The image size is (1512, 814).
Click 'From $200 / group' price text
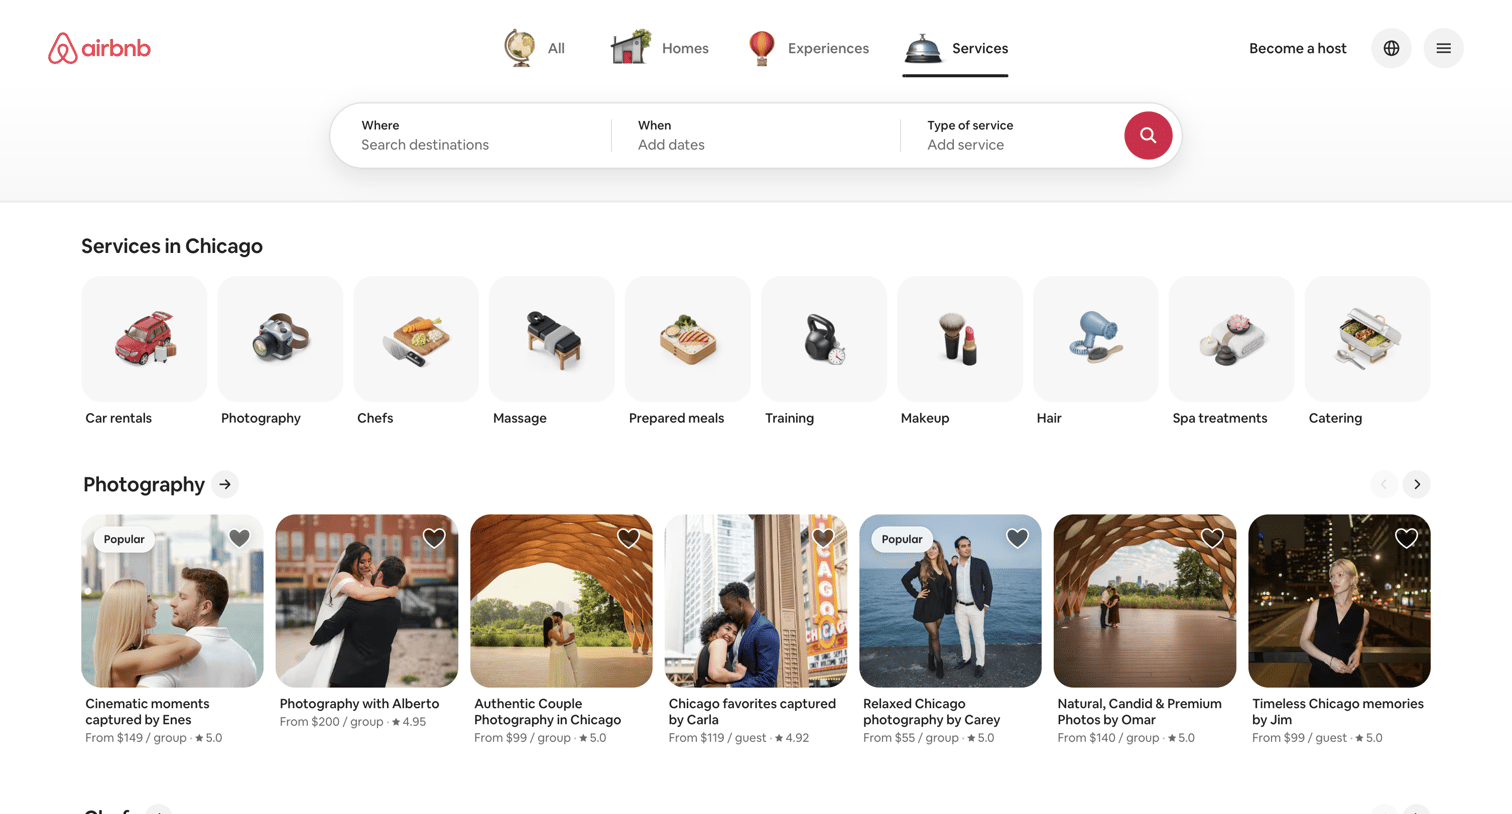coord(331,722)
